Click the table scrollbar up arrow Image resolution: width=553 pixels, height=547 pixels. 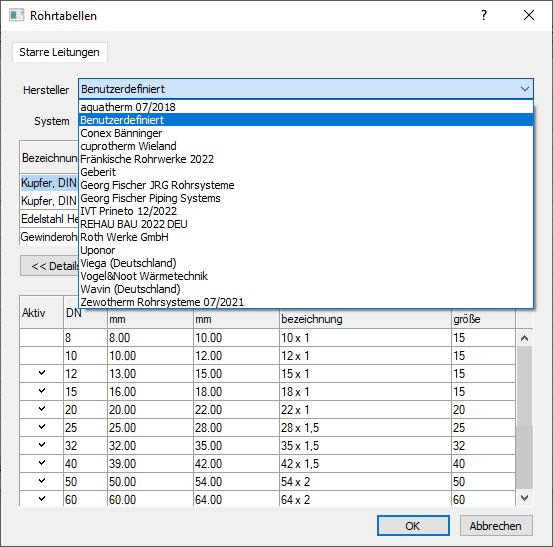pyautogui.click(x=524, y=338)
